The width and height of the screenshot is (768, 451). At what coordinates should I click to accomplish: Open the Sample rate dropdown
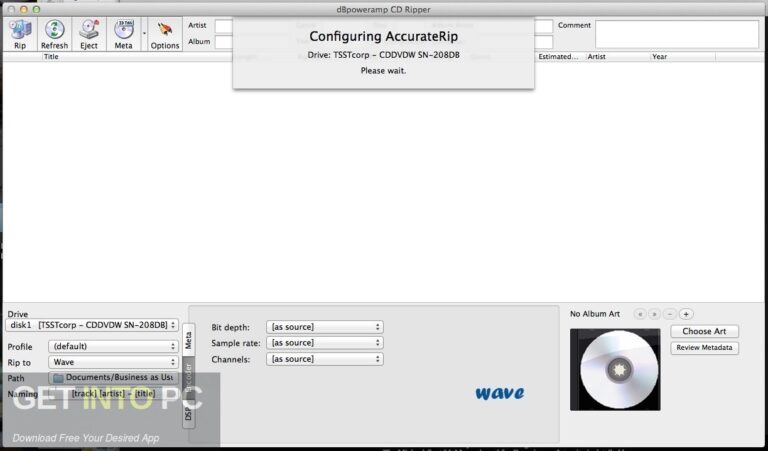[325, 343]
